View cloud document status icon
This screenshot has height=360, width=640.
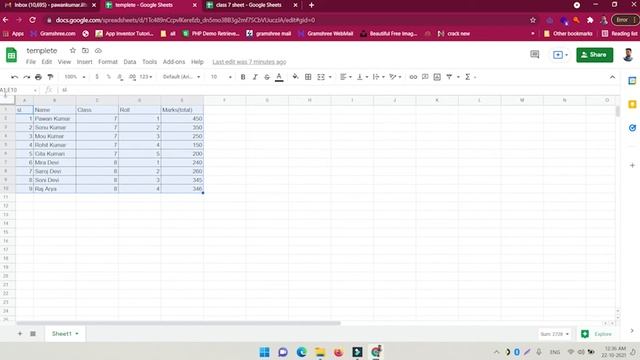pos(98,51)
